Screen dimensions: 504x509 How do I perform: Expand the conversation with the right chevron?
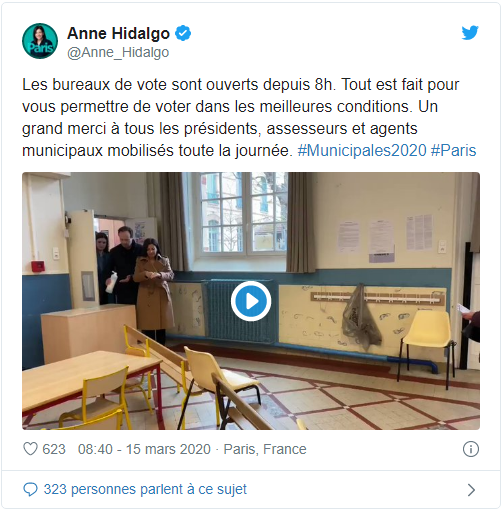click(471, 490)
